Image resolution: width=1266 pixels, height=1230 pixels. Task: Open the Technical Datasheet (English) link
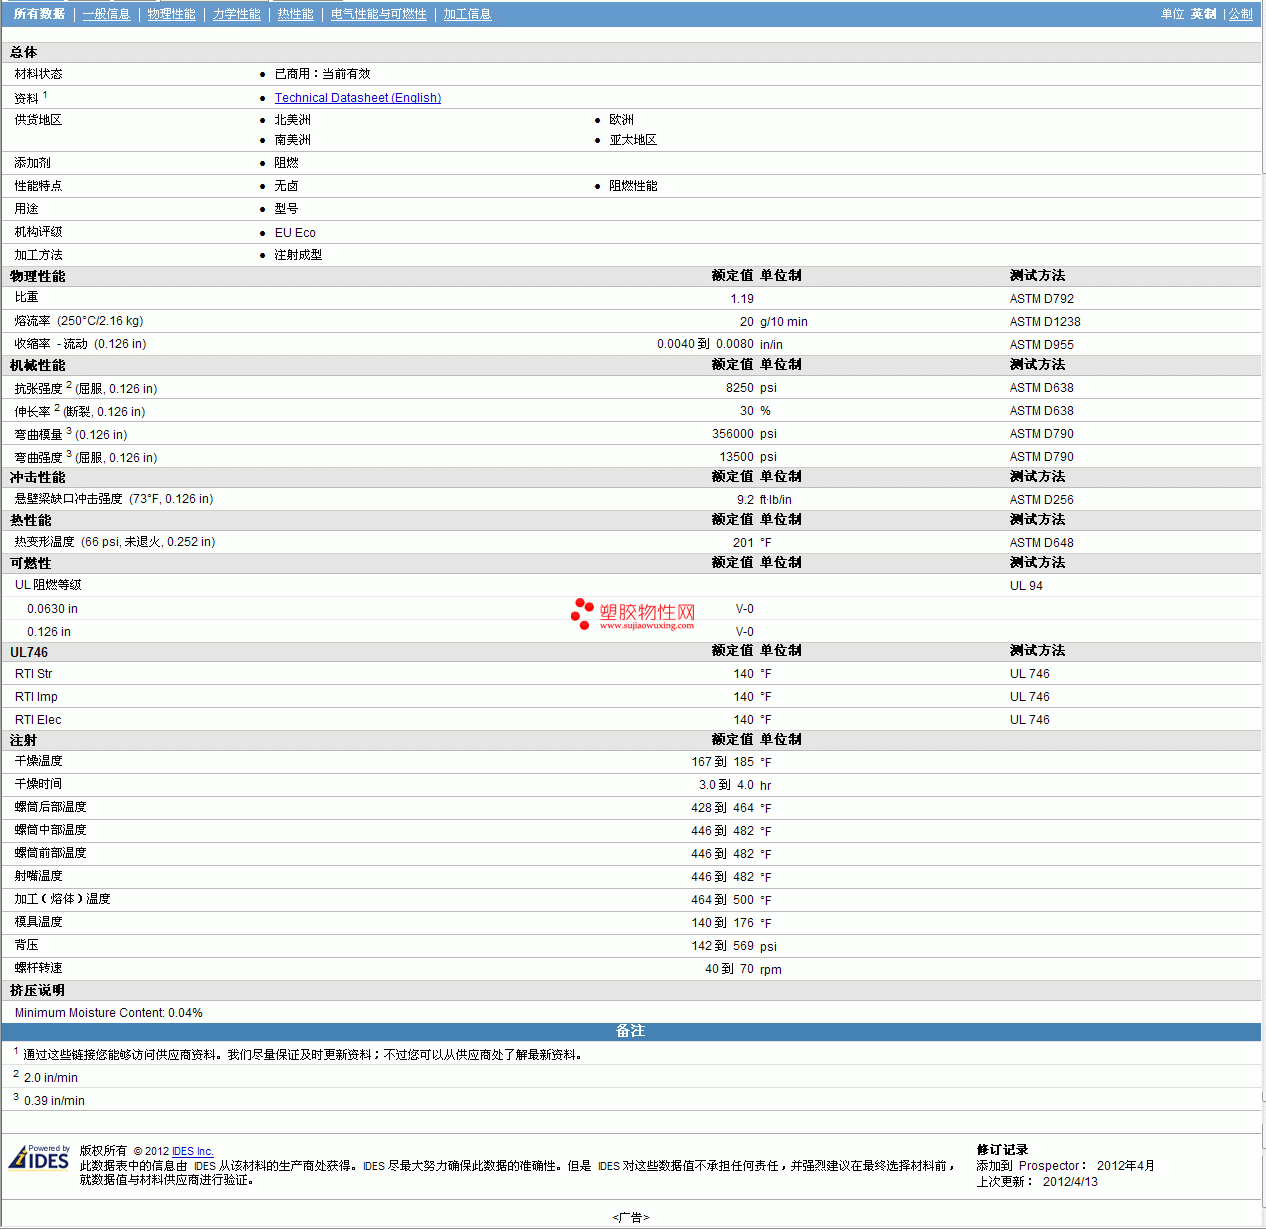tap(357, 98)
